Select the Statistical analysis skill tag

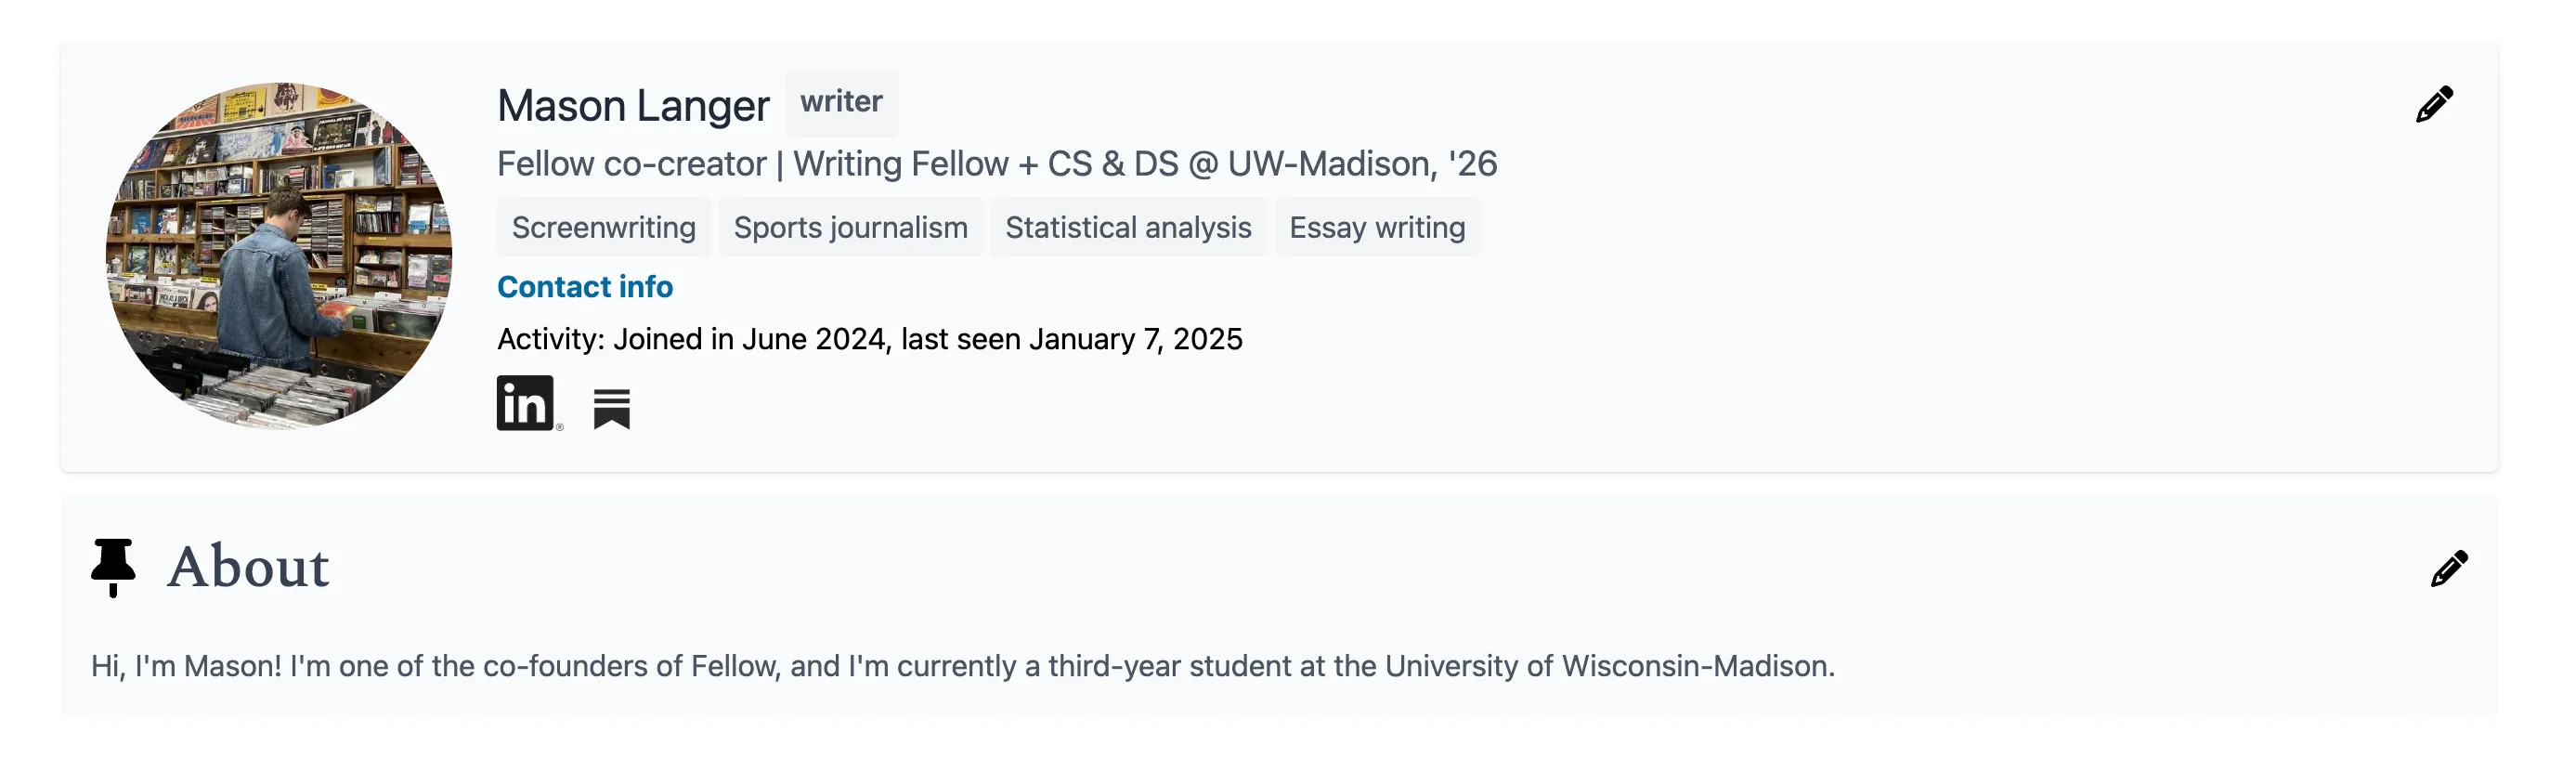1128,227
